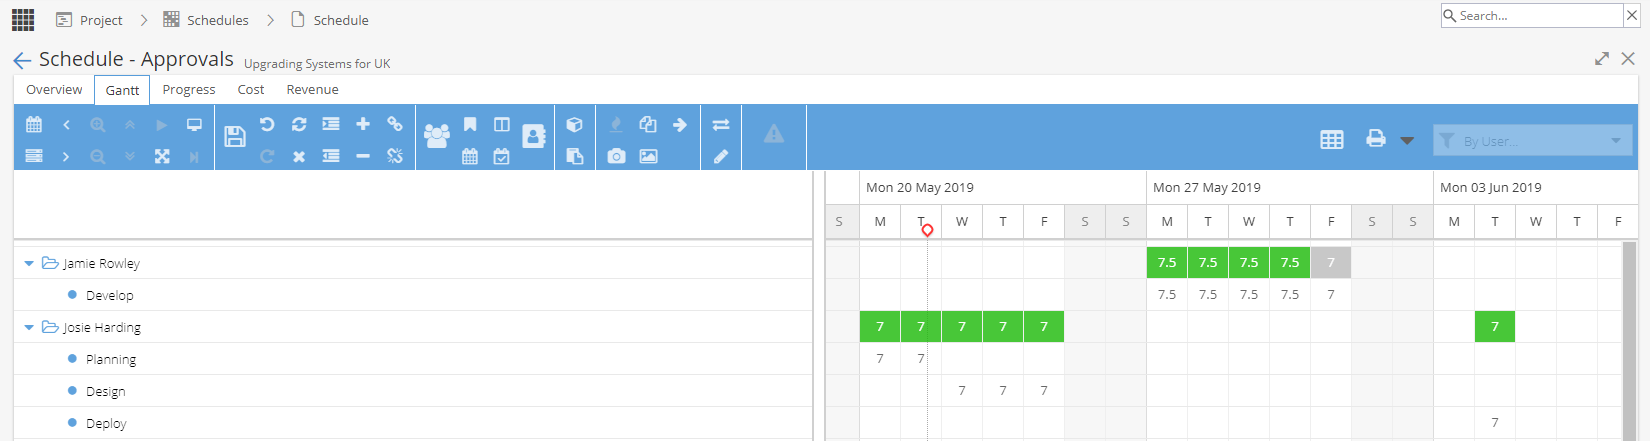
Task: Add a task with plus icon
Action: 363,124
